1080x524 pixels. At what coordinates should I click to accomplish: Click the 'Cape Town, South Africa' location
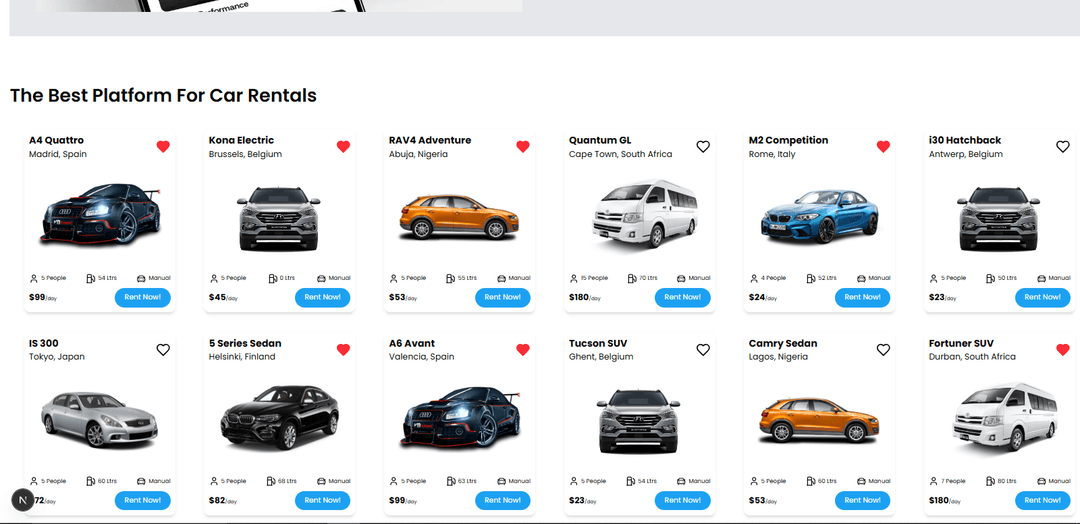pyautogui.click(x=621, y=154)
